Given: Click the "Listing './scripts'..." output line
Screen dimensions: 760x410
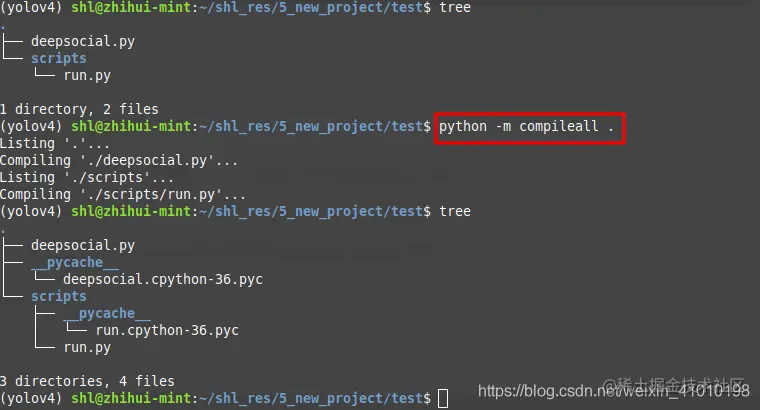Looking at the screenshot, I should point(86,177).
